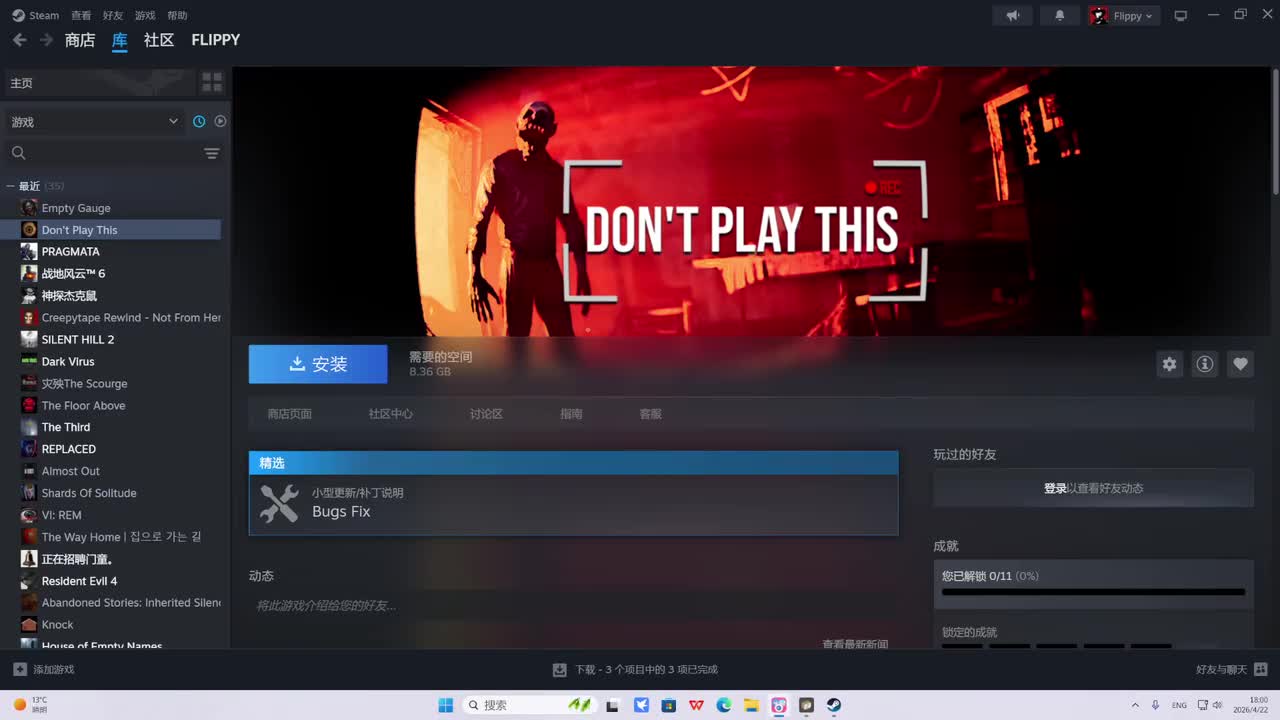Viewport: 1280px width, 720px height.
Task: Click the Resident Evil 4 game icon
Action: point(29,581)
